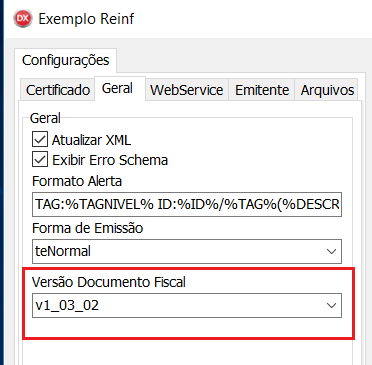The width and height of the screenshot is (372, 365).
Task: Open the Configurações main tab
Action: (66, 60)
